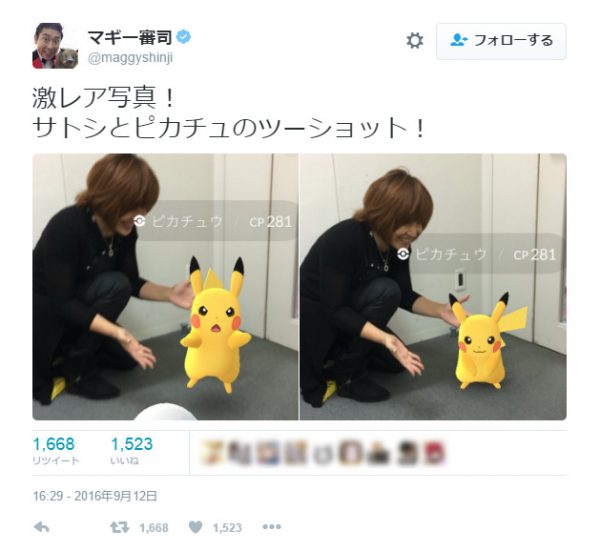Click the フォローする follow button
The width and height of the screenshot is (600, 551).
(501, 41)
